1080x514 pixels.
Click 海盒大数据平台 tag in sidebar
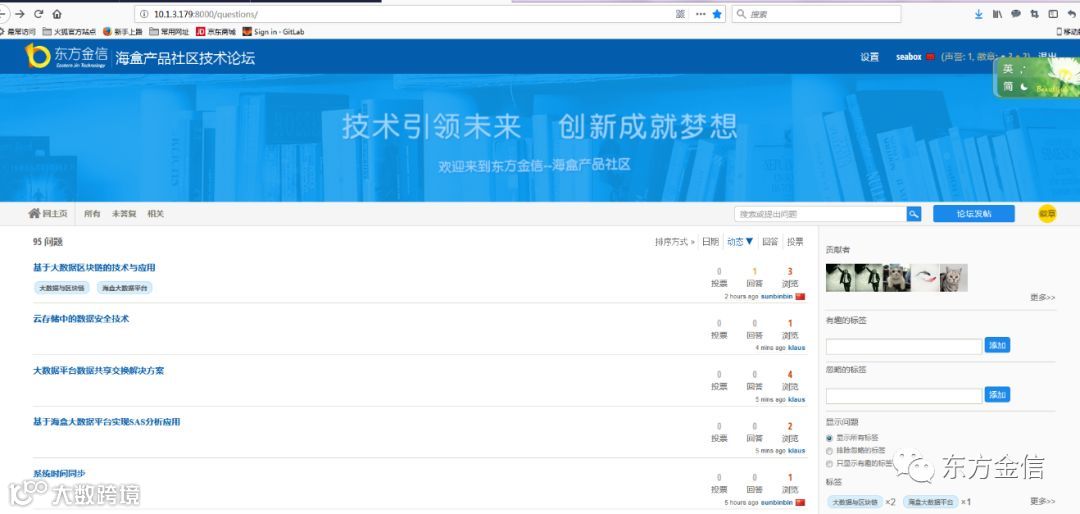click(930, 502)
